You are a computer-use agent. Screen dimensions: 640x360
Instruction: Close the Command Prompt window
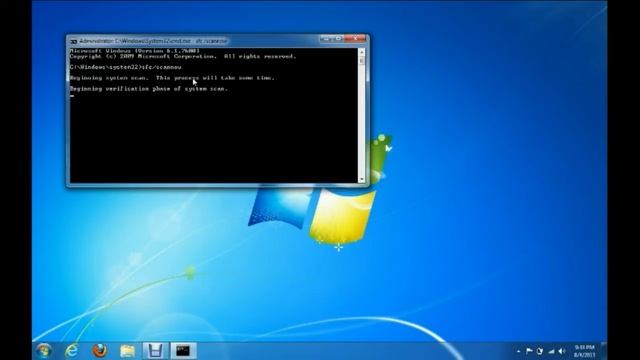click(x=356, y=39)
